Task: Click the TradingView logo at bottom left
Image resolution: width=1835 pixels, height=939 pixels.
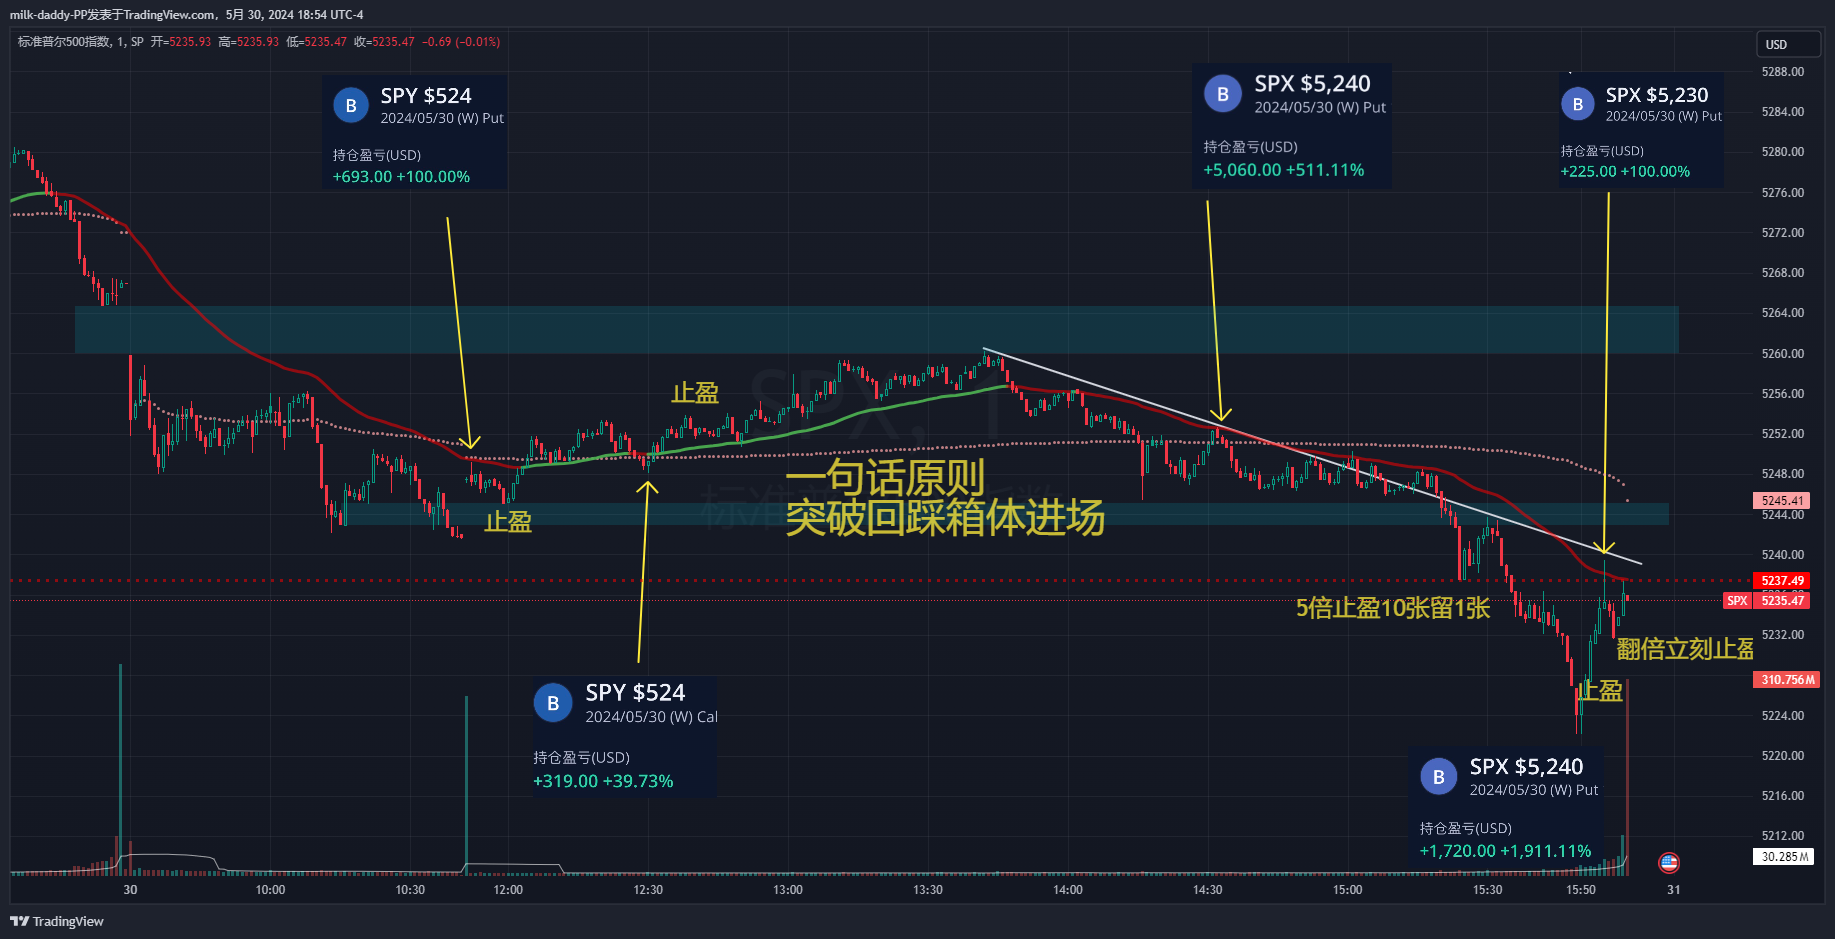Action: [57, 921]
